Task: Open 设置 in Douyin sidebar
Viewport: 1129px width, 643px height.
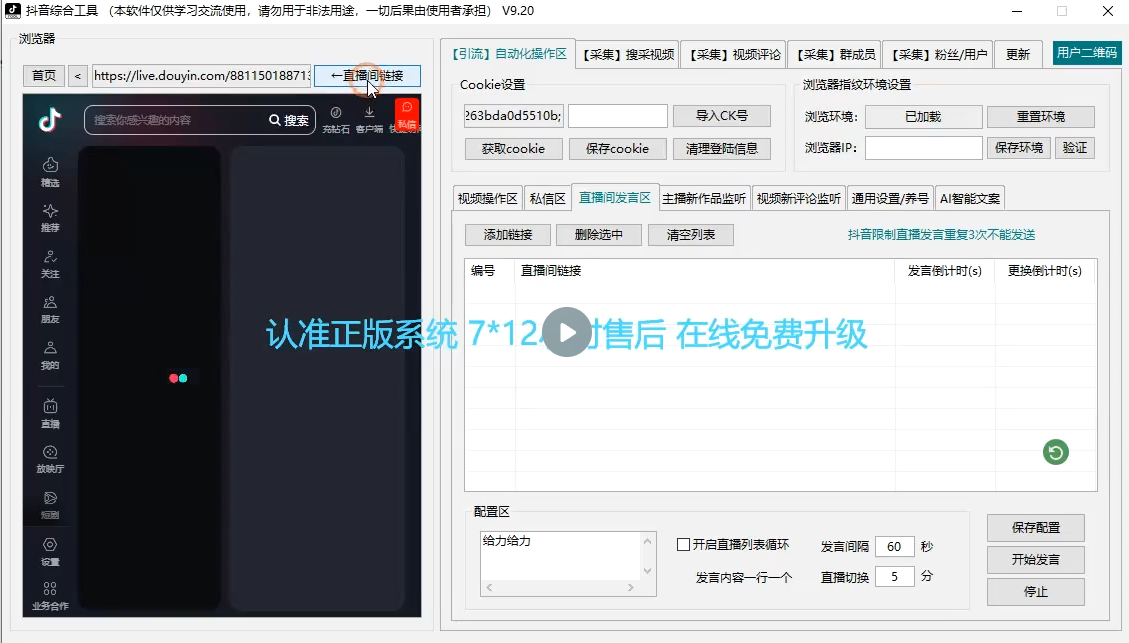Action: (x=50, y=552)
